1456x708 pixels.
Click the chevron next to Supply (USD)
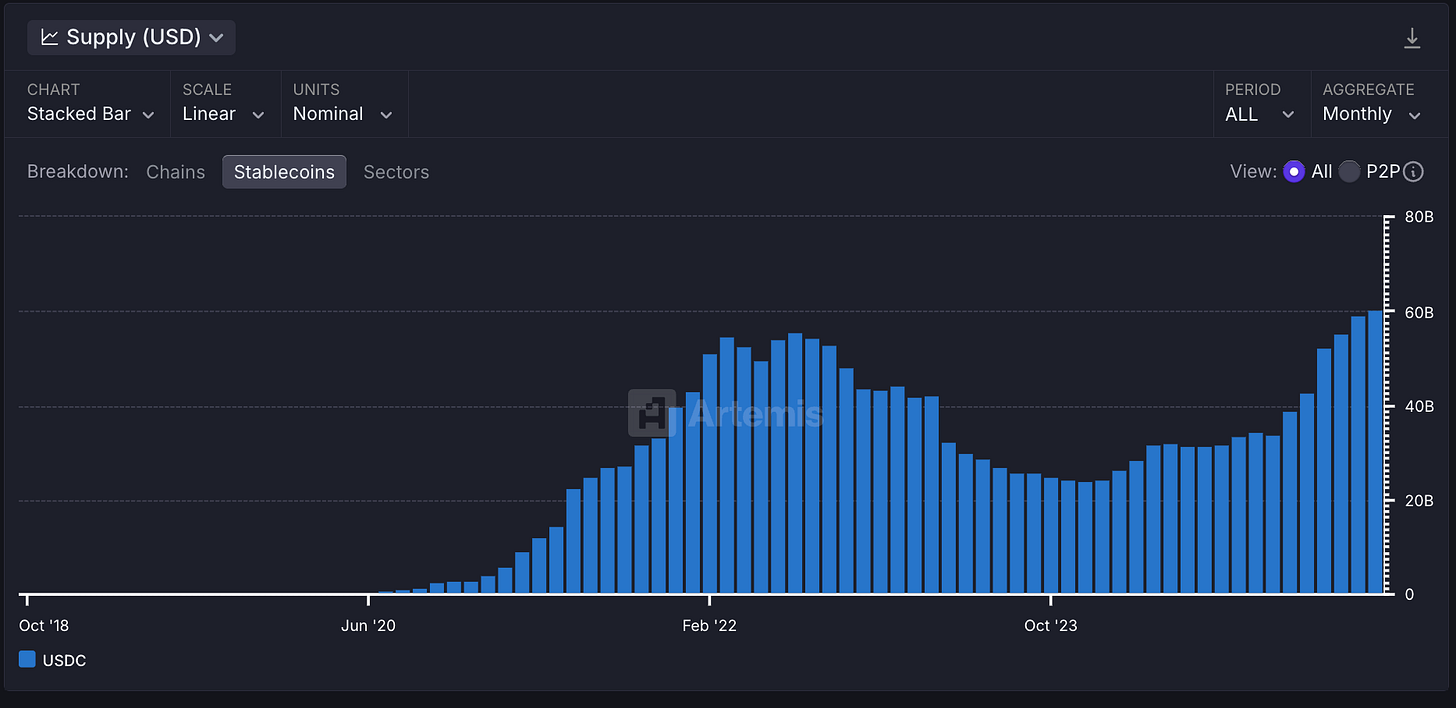coord(216,38)
